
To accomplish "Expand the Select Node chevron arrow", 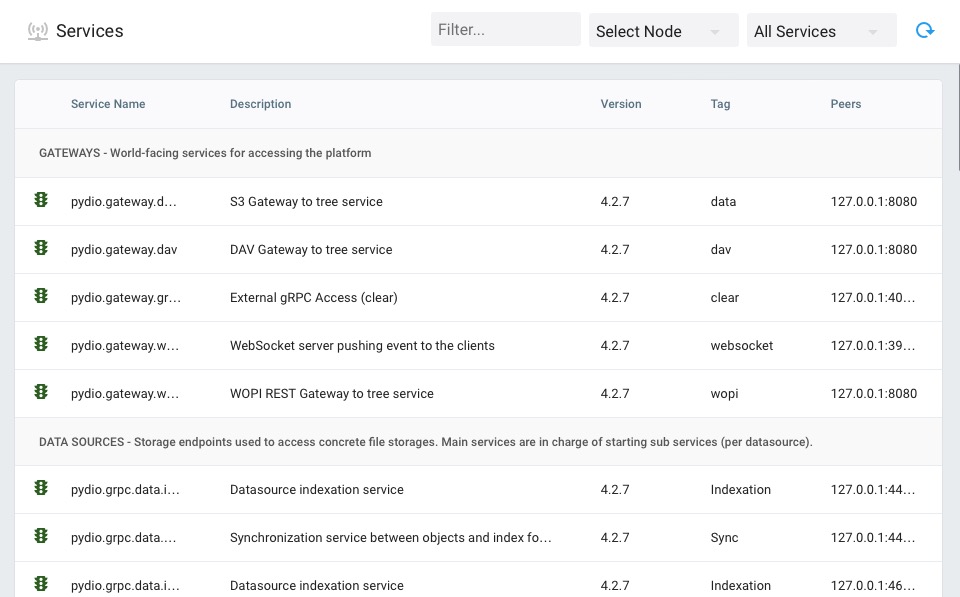I will pyautogui.click(x=714, y=31).
